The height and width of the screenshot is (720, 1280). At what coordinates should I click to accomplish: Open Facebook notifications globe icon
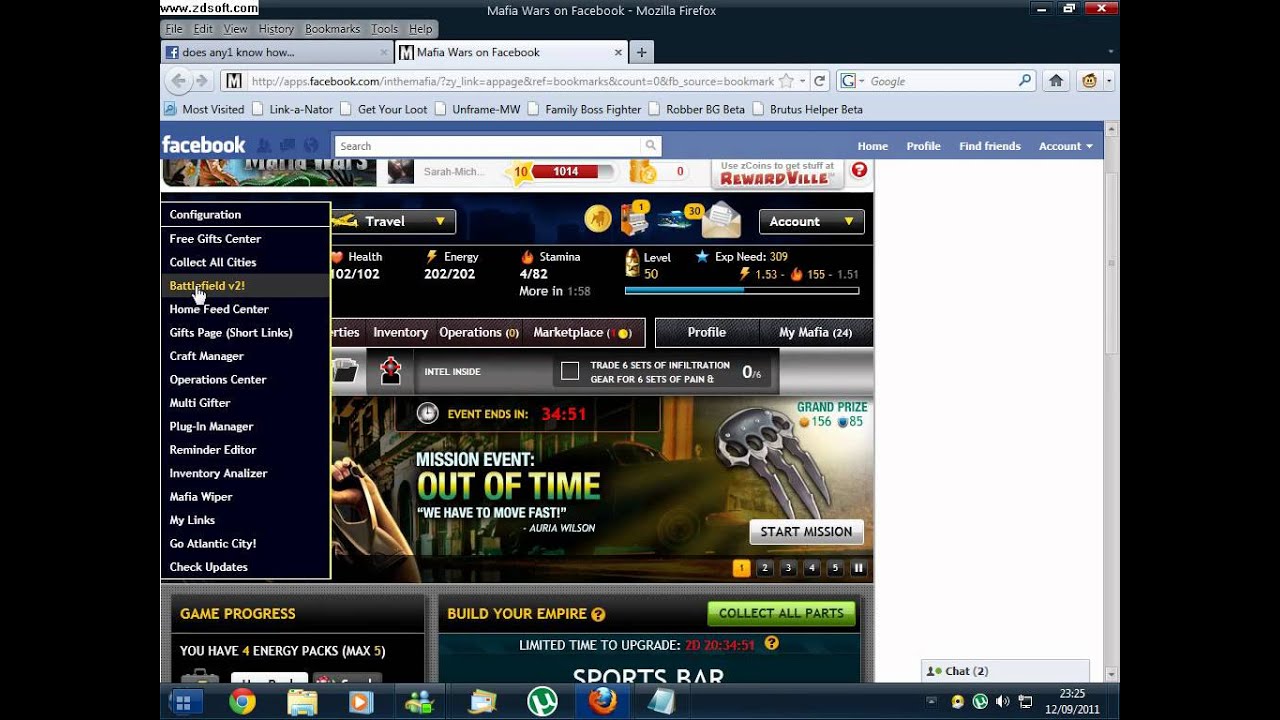click(x=311, y=145)
